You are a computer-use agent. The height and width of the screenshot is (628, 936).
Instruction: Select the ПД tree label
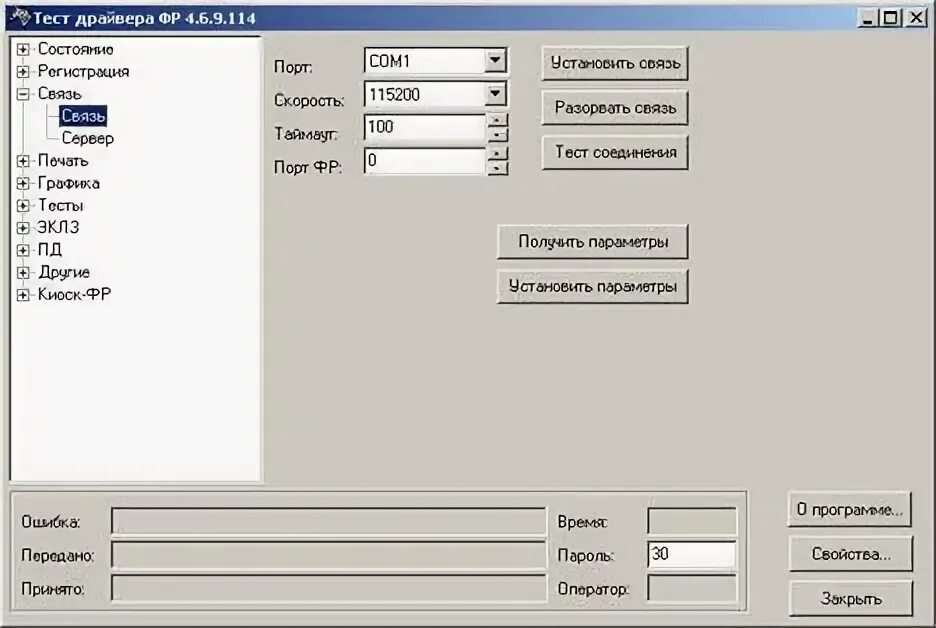[50, 250]
